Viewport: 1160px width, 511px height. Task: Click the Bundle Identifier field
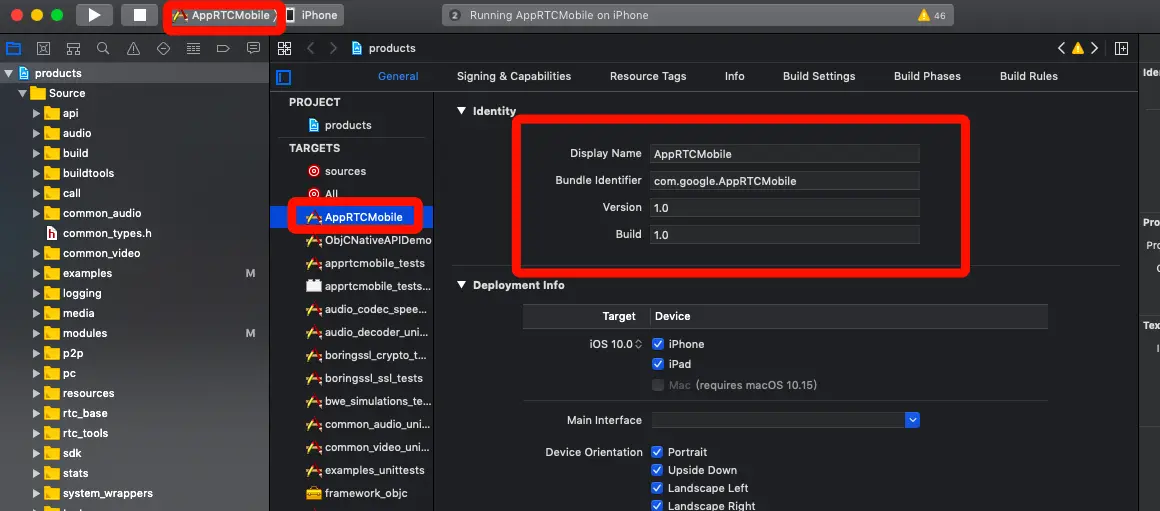tap(785, 180)
